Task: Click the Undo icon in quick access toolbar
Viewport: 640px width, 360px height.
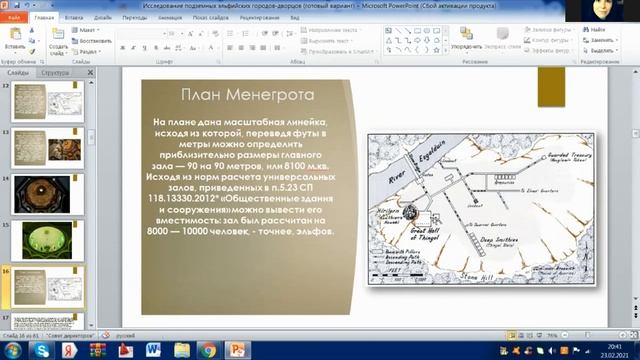Action: point(27,5)
